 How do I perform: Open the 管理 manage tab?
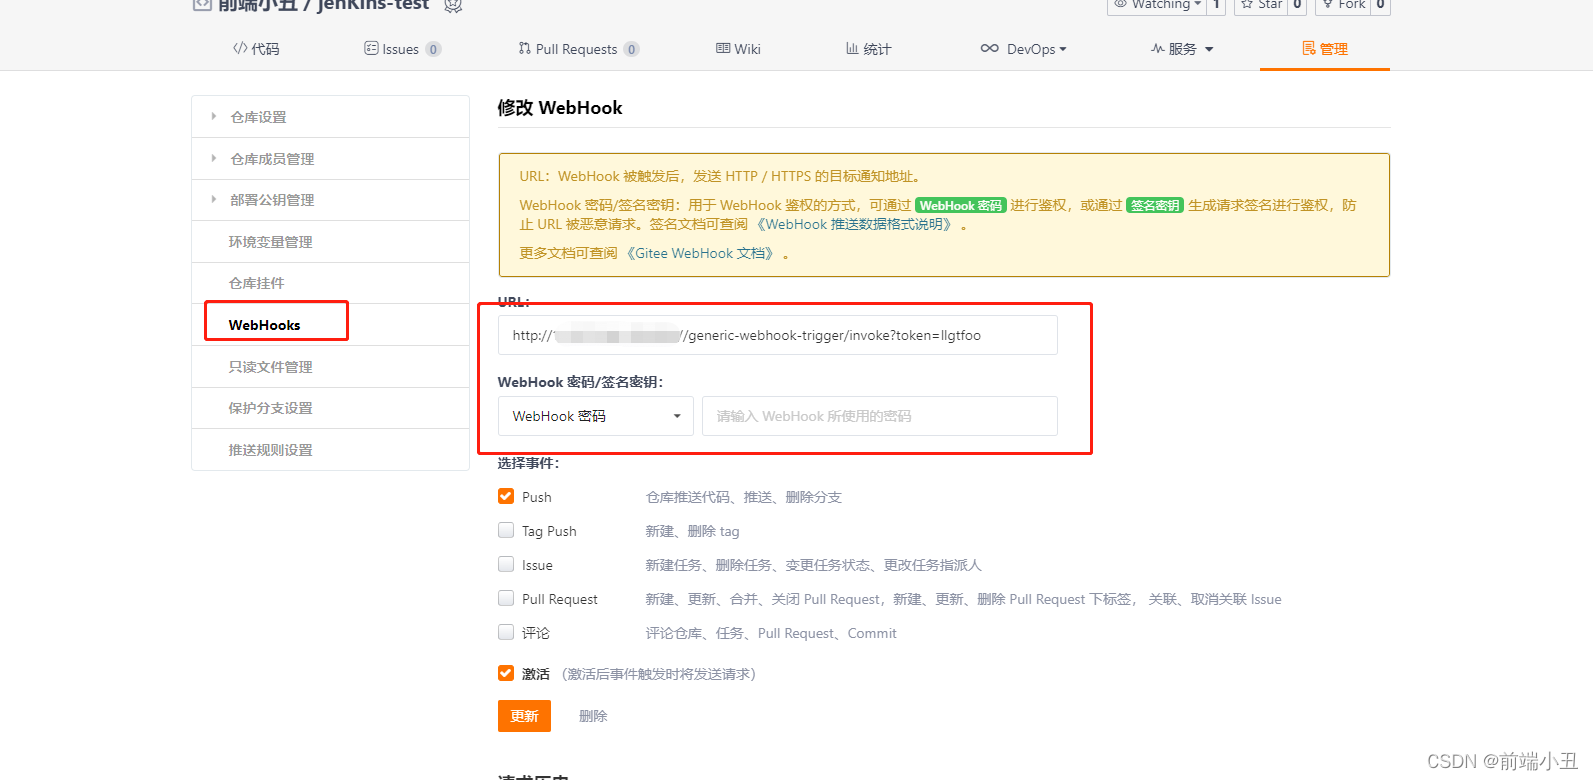pyautogui.click(x=1325, y=49)
